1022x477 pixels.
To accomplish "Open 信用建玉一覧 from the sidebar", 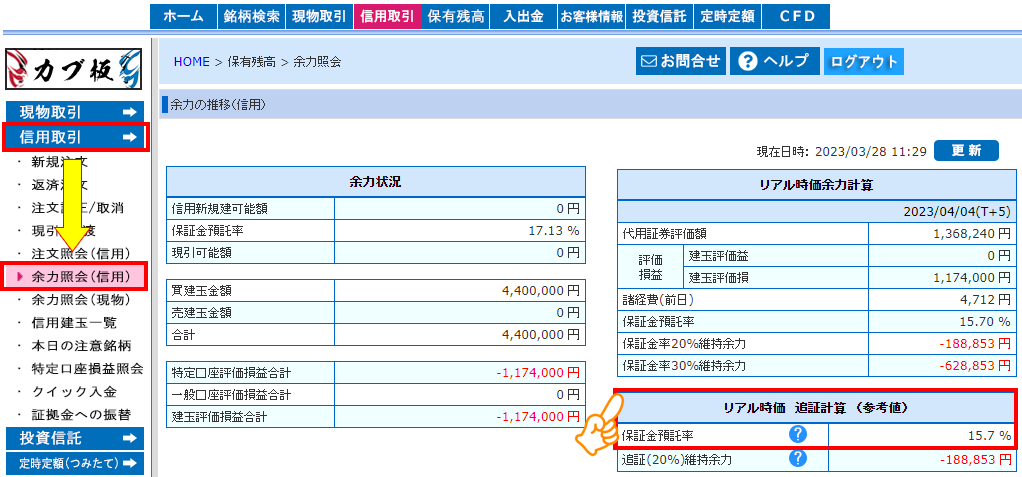I will [74, 322].
